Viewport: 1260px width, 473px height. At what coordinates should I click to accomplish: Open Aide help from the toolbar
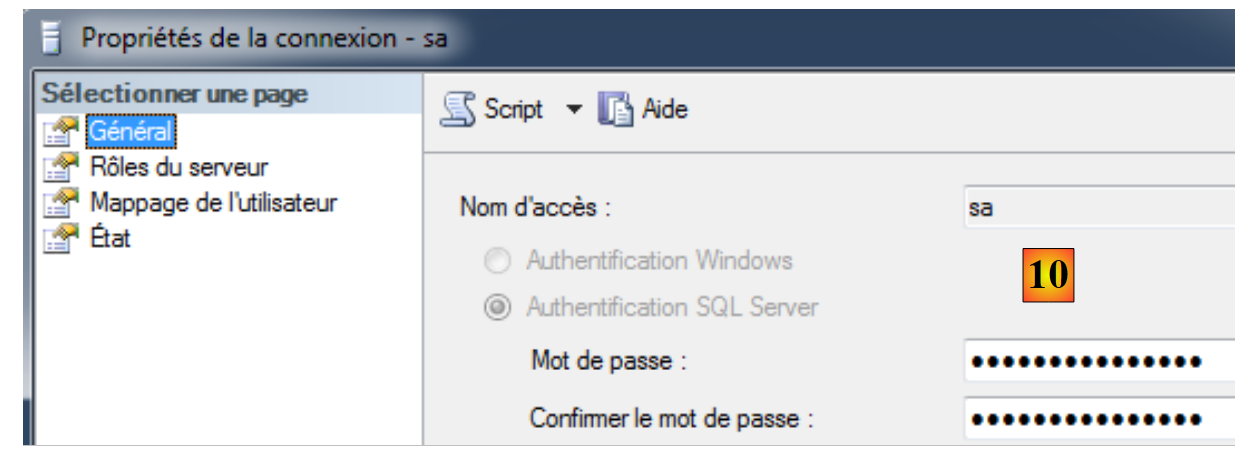(x=665, y=109)
